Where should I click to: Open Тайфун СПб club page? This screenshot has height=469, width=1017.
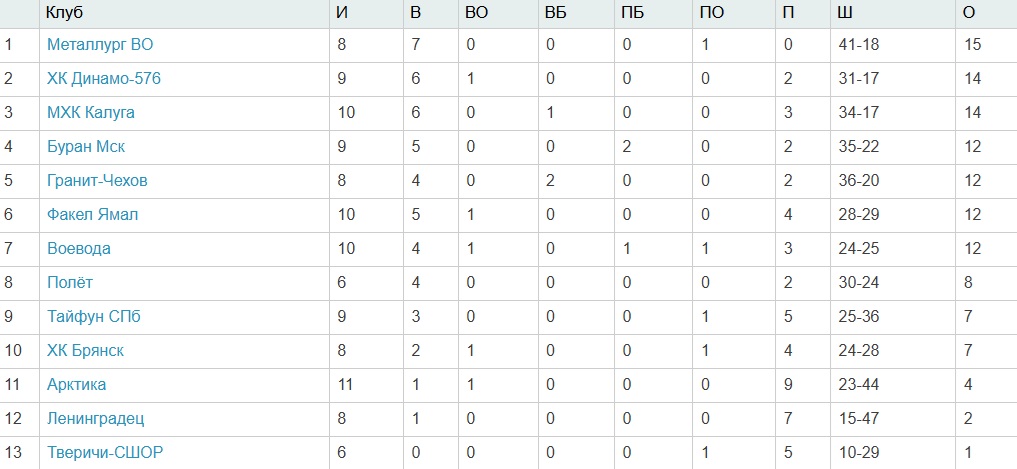[94, 317]
